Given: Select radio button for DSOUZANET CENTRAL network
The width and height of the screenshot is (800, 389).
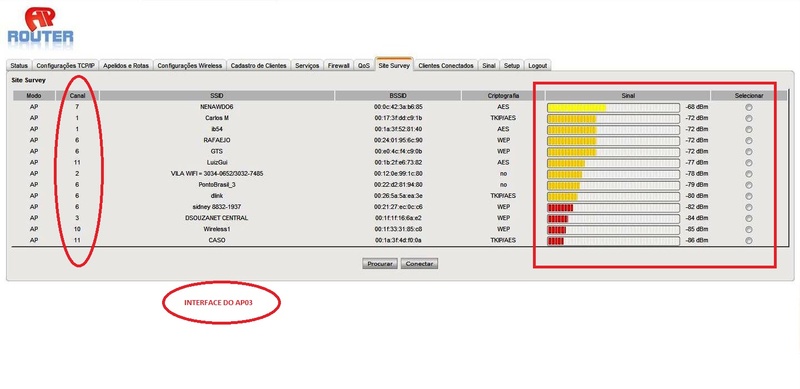Looking at the screenshot, I should pyautogui.click(x=748, y=218).
